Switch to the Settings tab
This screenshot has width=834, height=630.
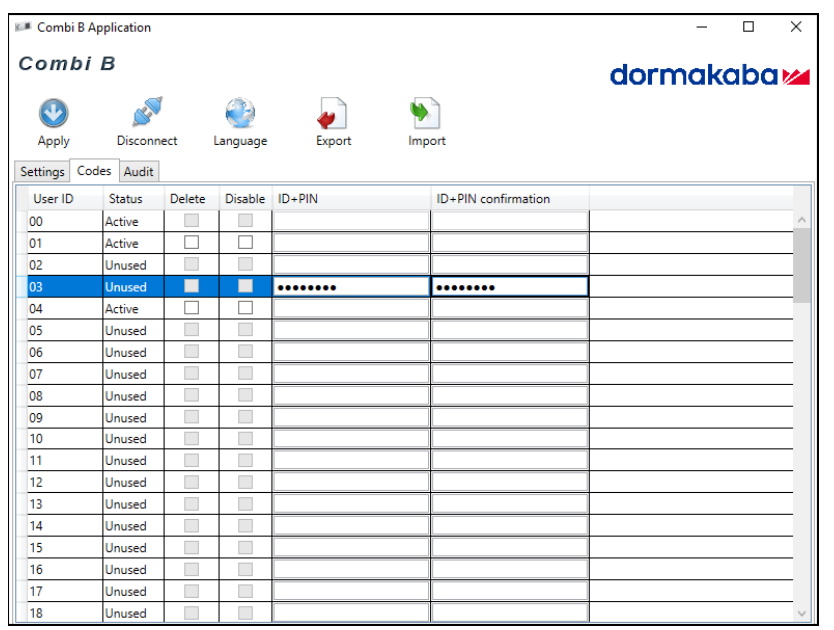[x=42, y=172]
